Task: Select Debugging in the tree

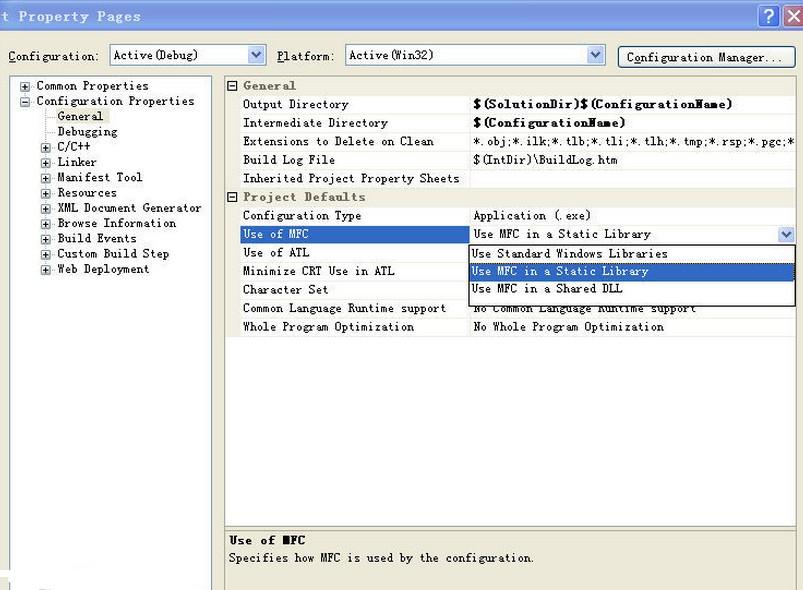Action: pyautogui.click(x=88, y=132)
